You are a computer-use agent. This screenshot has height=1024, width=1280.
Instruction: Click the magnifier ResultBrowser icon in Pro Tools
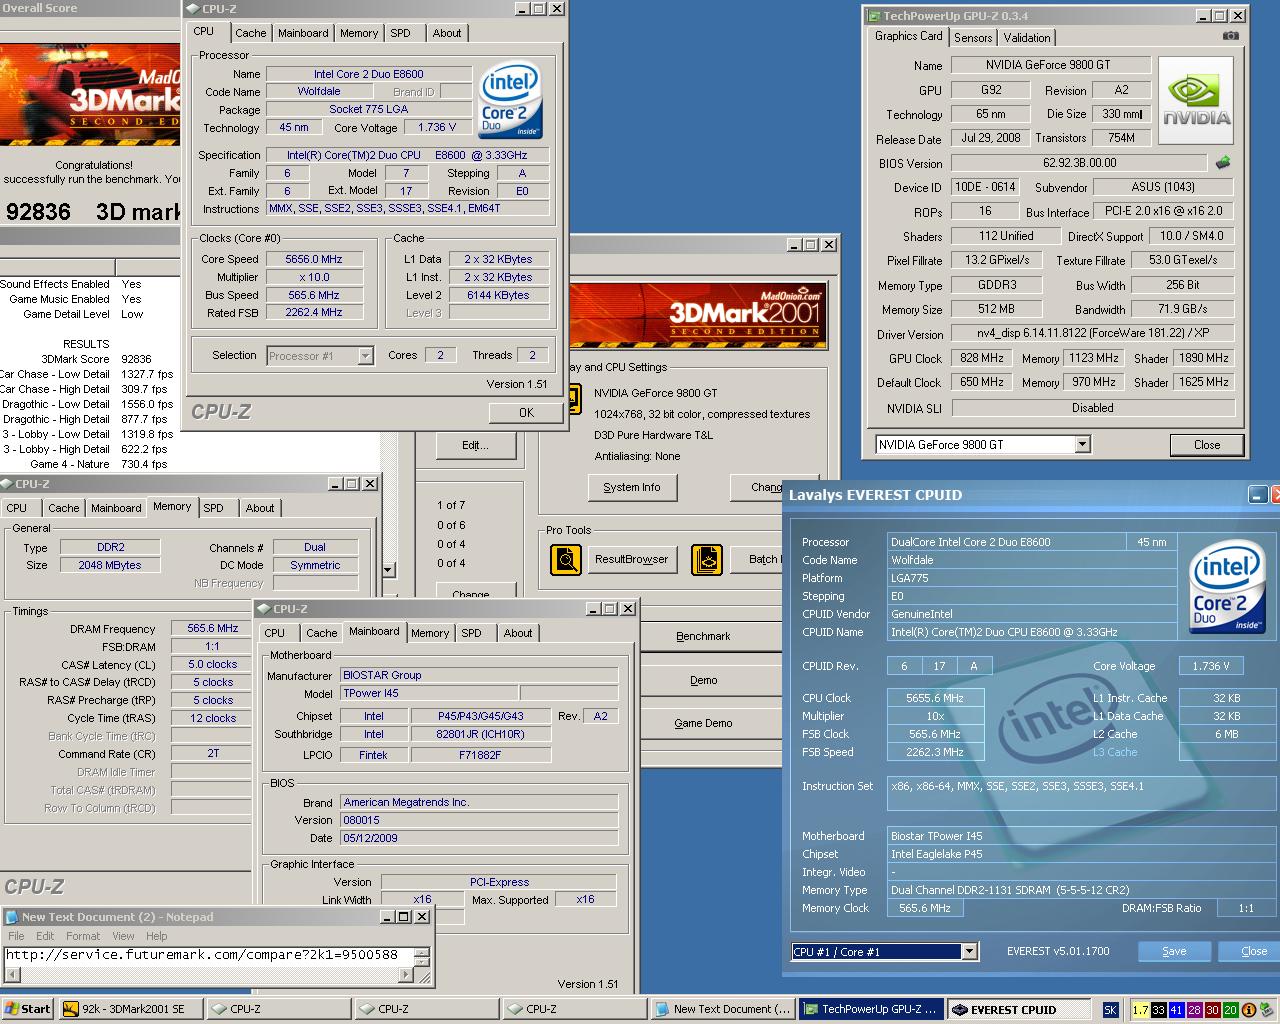566,559
